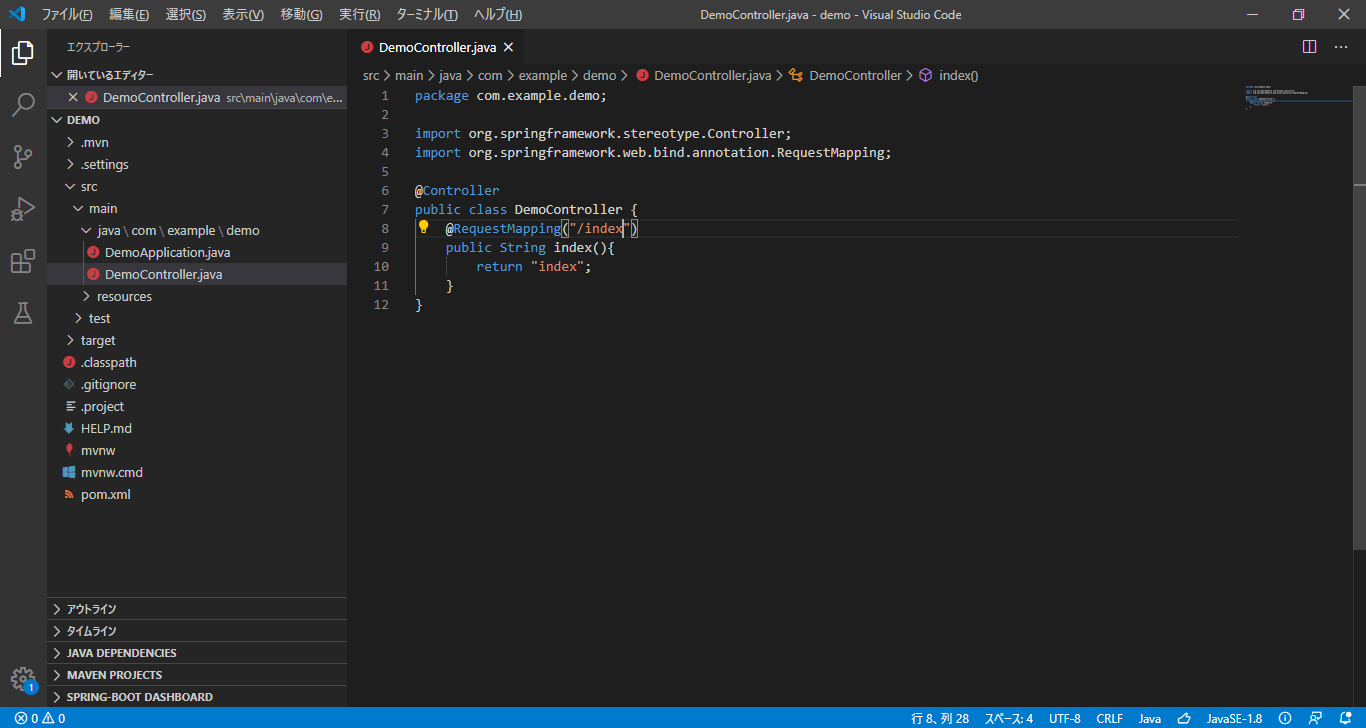Click the errors and warnings status indicator
Image resolution: width=1366 pixels, height=728 pixels.
(x=40, y=718)
